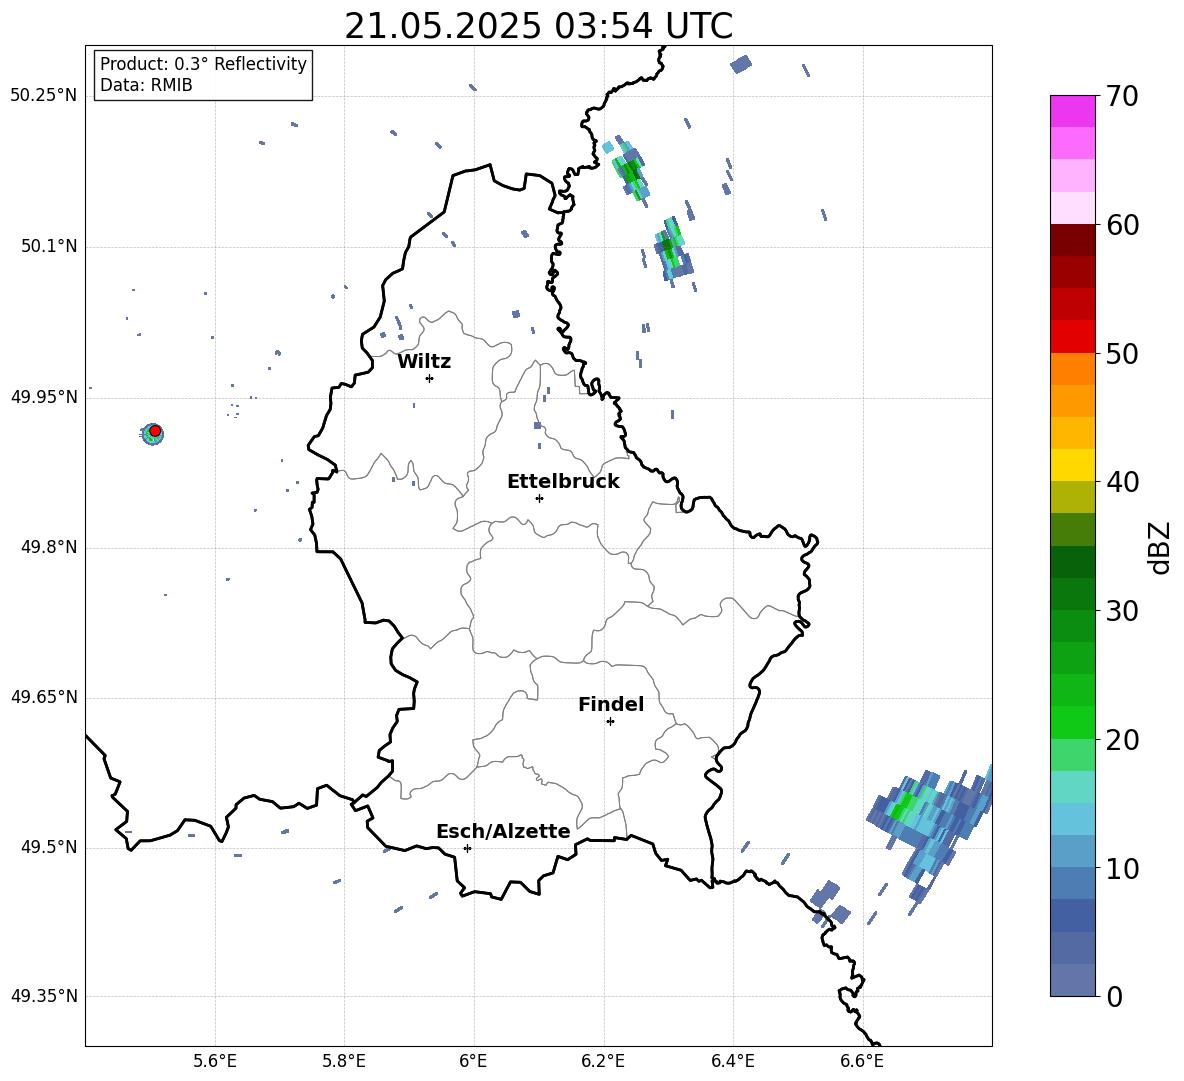Click the Data: RMIB label
1184x1081 pixels.
pyautogui.click(x=146, y=85)
